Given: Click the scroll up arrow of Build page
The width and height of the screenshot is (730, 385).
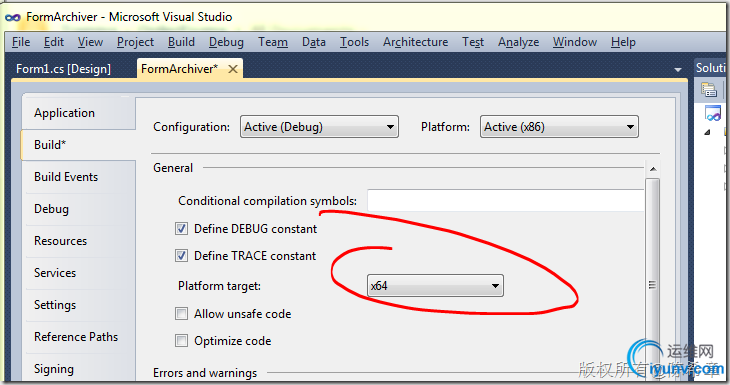Looking at the screenshot, I should point(653,169).
